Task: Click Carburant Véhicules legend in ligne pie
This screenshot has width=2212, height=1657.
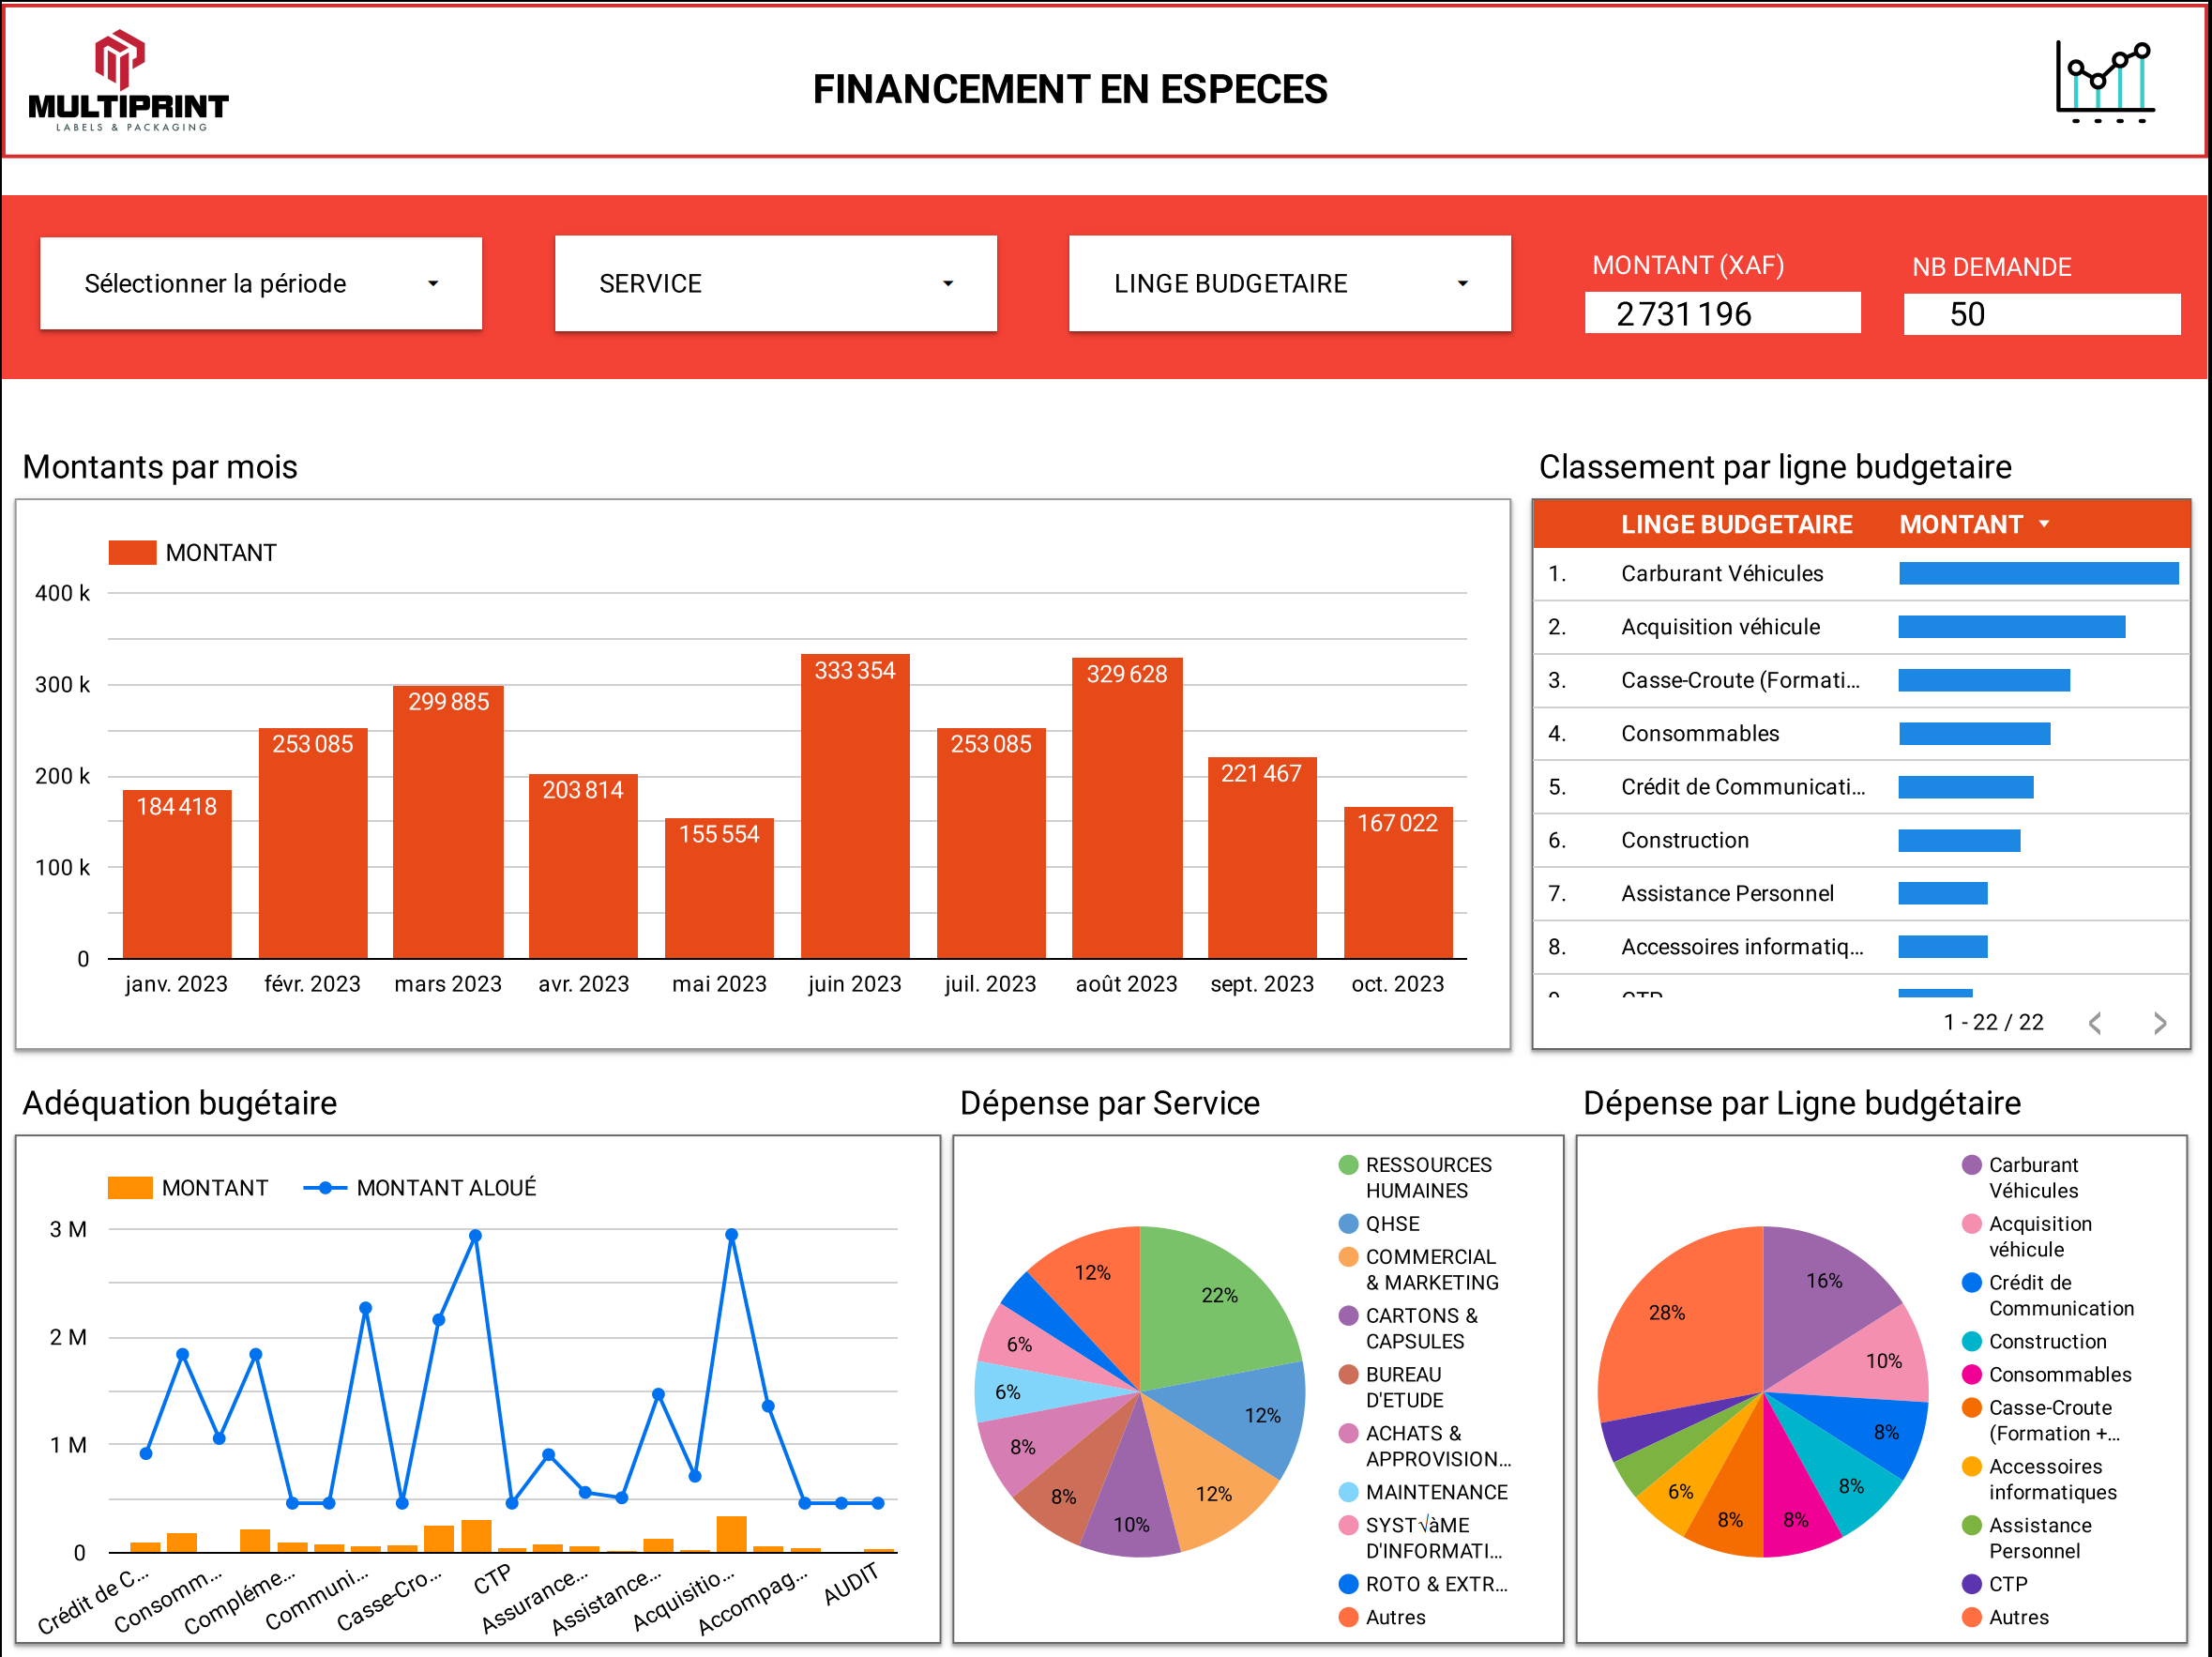Action: click(x=2020, y=1178)
